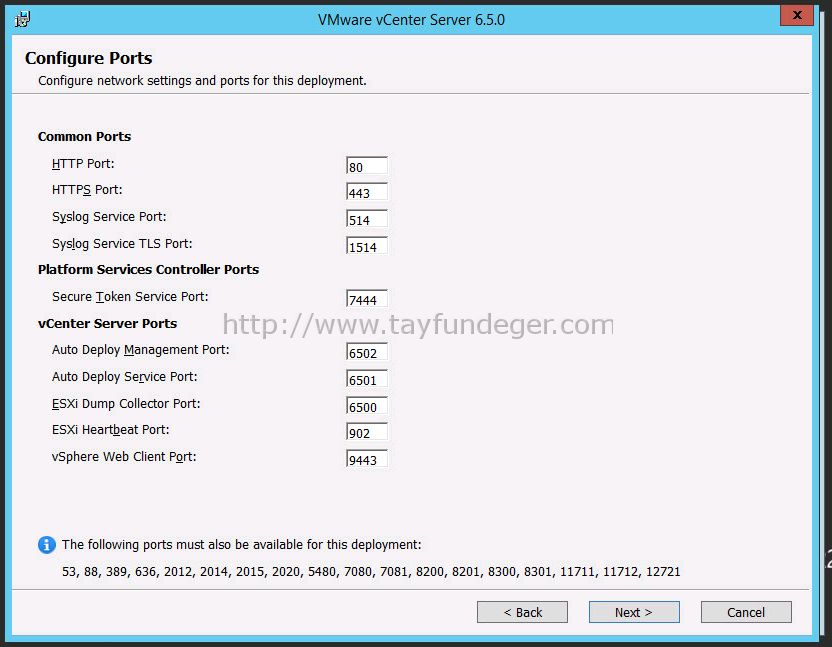
Task: Click the 'HTTPS Port:' label
Action: pyautogui.click(x=87, y=190)
